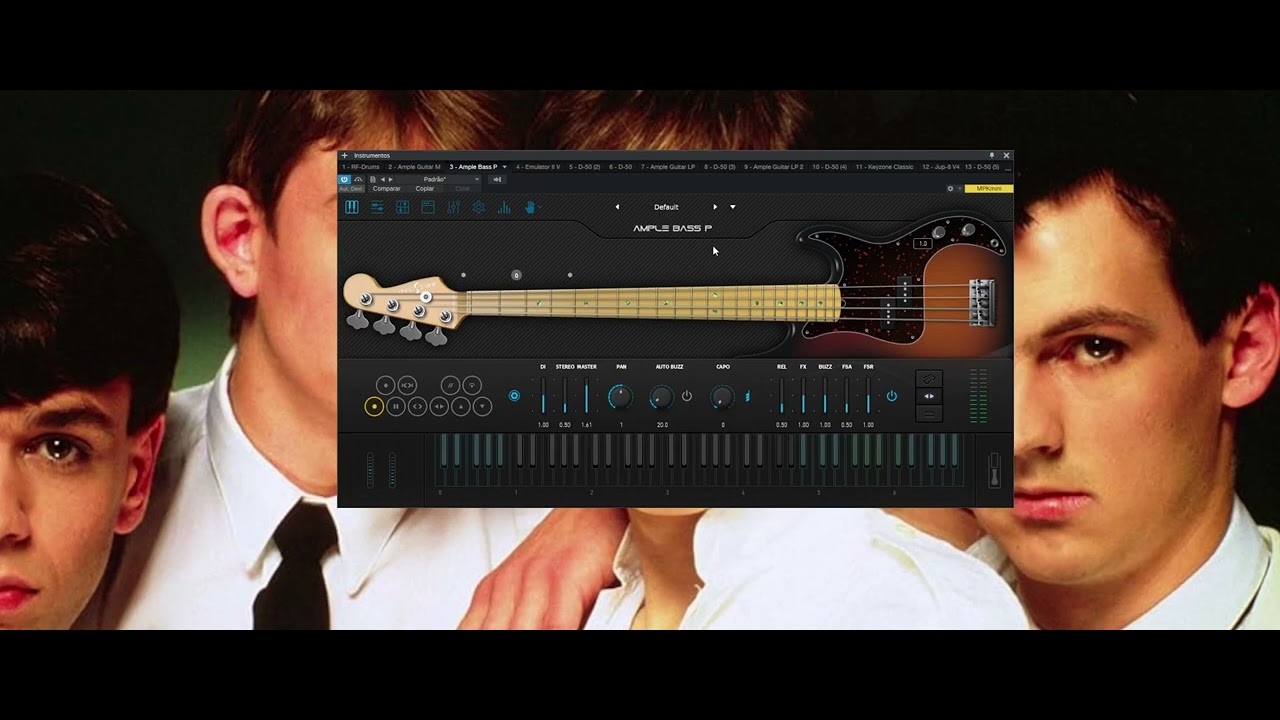Open the Main keyboard panel icon
This screenshot has width=1280, height=720.
[x=352, y=207]
